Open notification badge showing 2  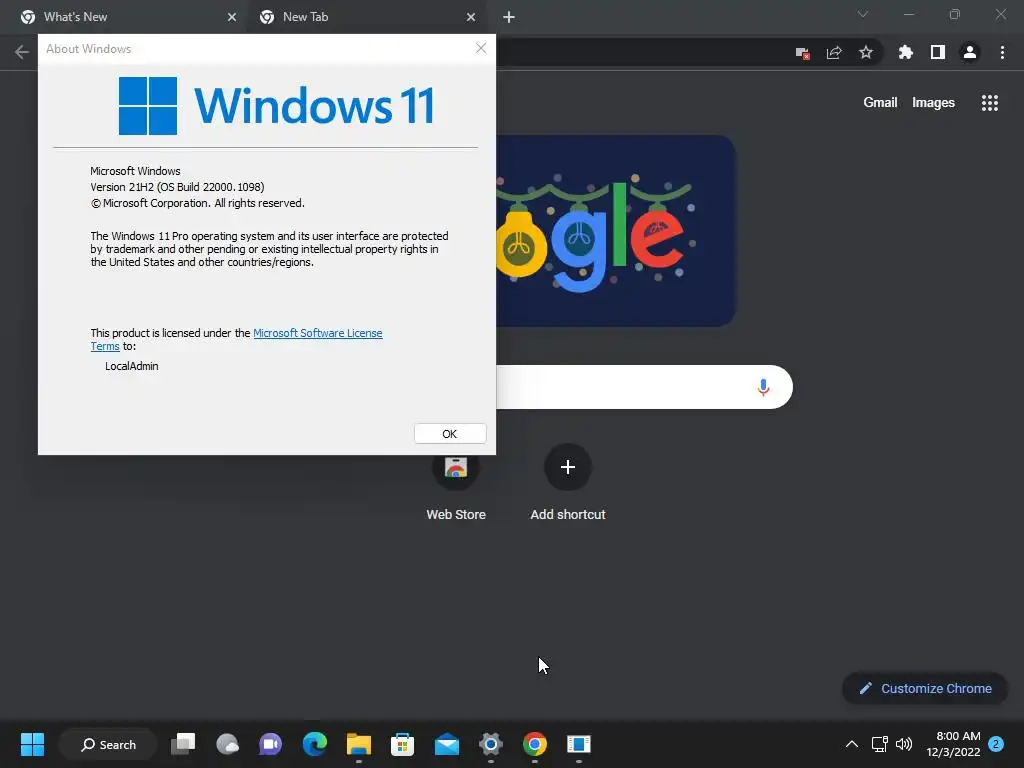(996, 744)
